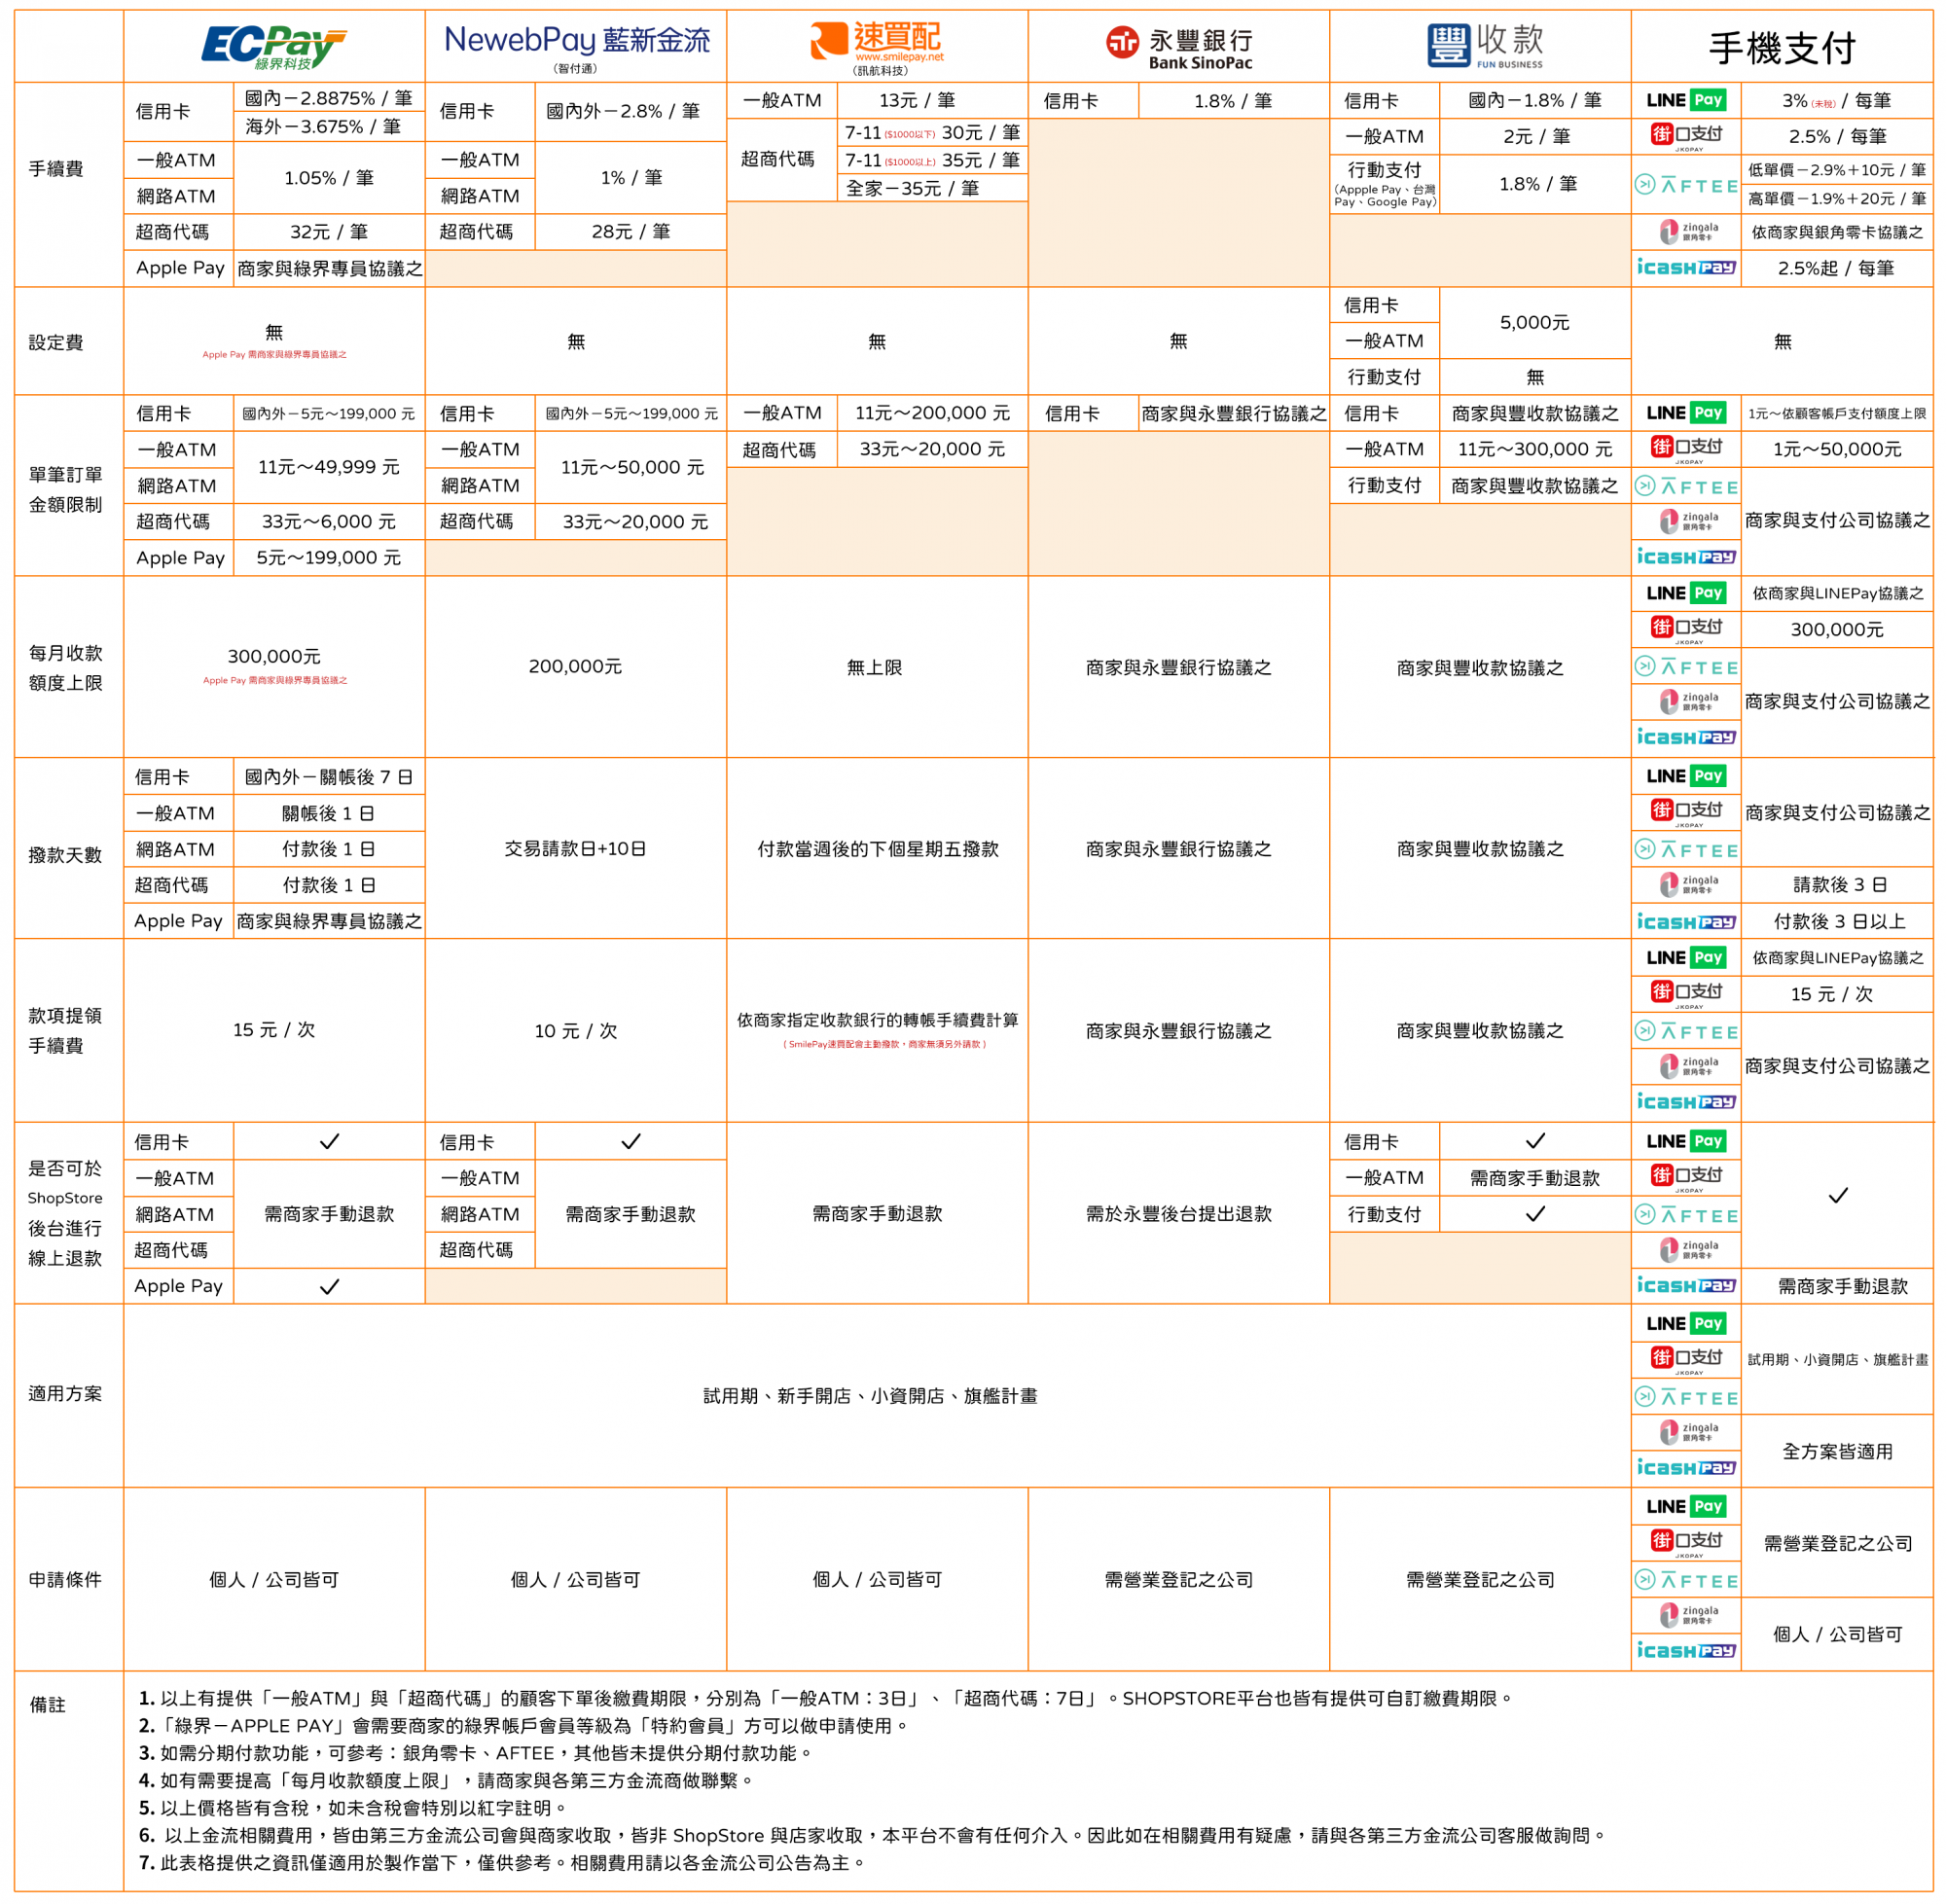Click the ECPay ATM fee 1.05% / 筆
This screenshot has height=1904, width=1946.
[x=329, y=178]
